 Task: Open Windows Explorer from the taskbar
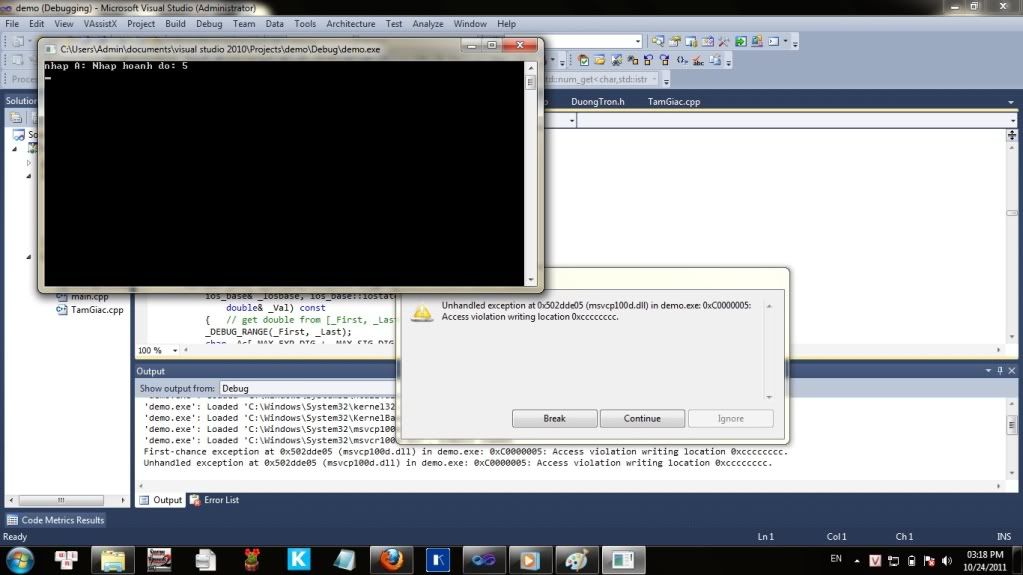point(112,560)
